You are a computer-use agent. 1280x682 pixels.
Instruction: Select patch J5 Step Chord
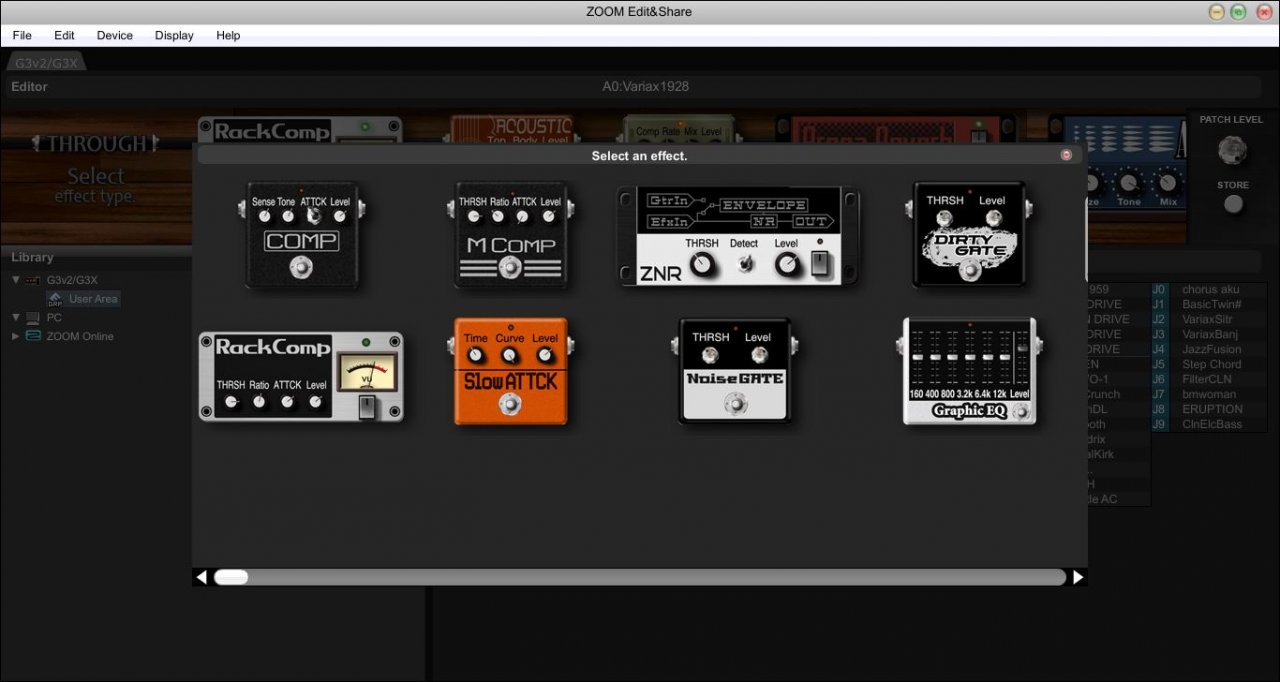click(x=1210, y=364)
